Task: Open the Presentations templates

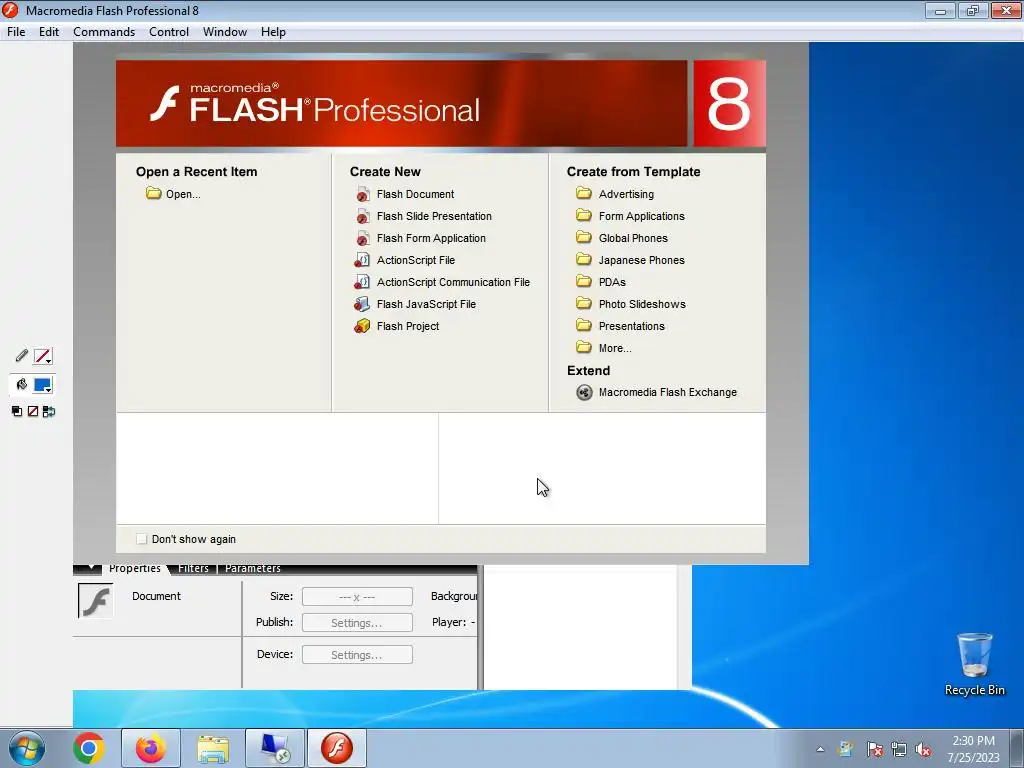Action: tap(632, 326)
